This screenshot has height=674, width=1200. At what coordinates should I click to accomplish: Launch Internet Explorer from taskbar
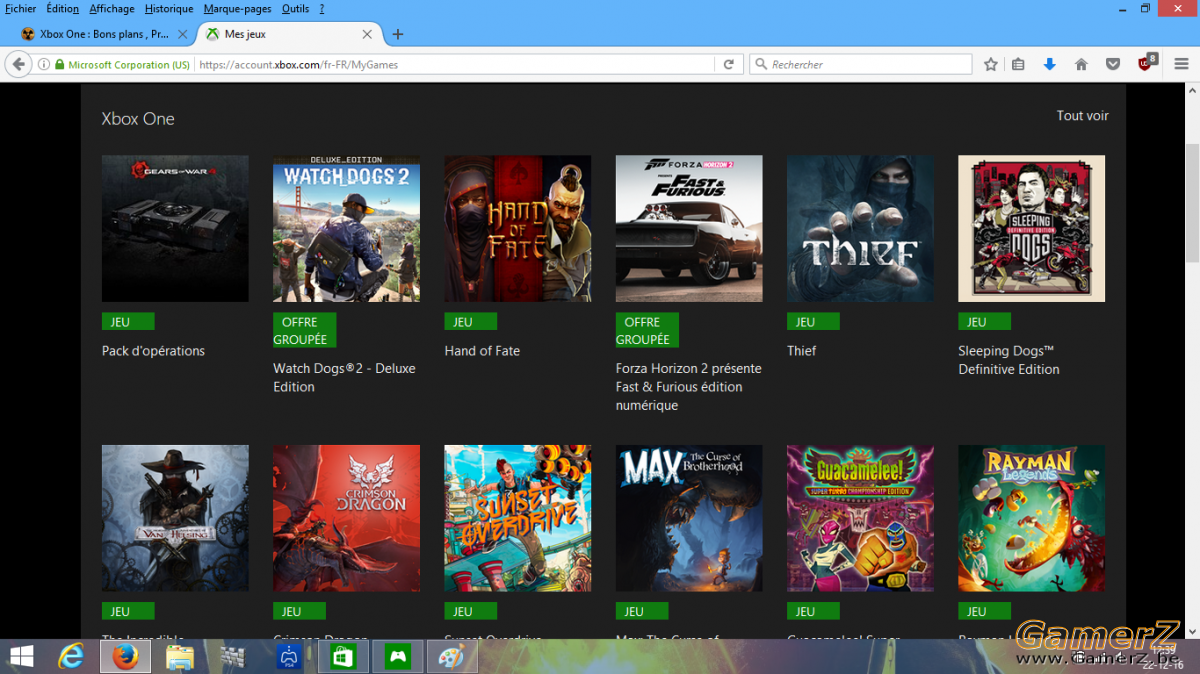[x=71, y=657]
